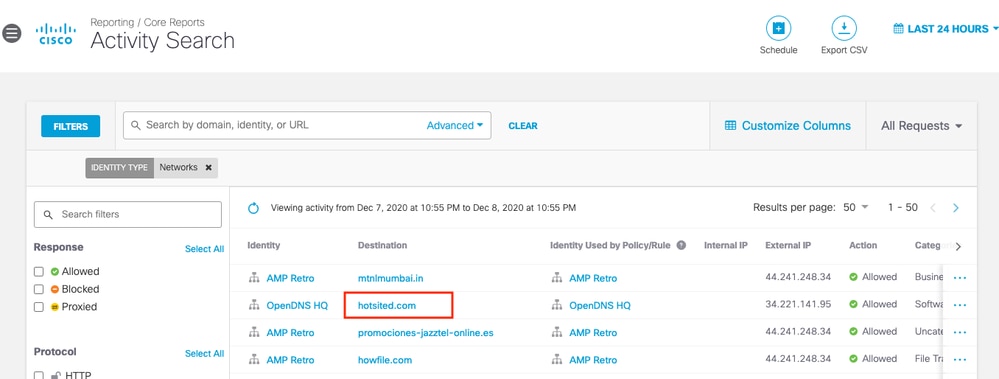Select All Response filters
999x379 pixels.
pyautogui.click(x=204, y=249)
